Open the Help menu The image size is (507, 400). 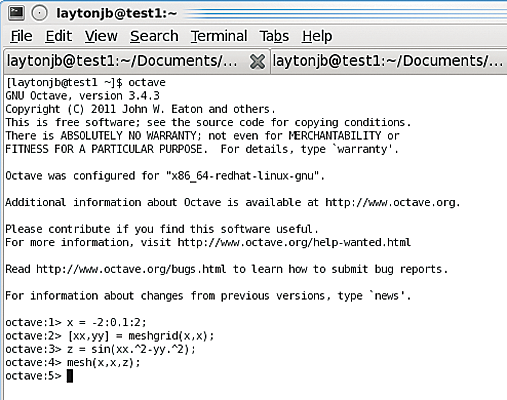(317, 36)
